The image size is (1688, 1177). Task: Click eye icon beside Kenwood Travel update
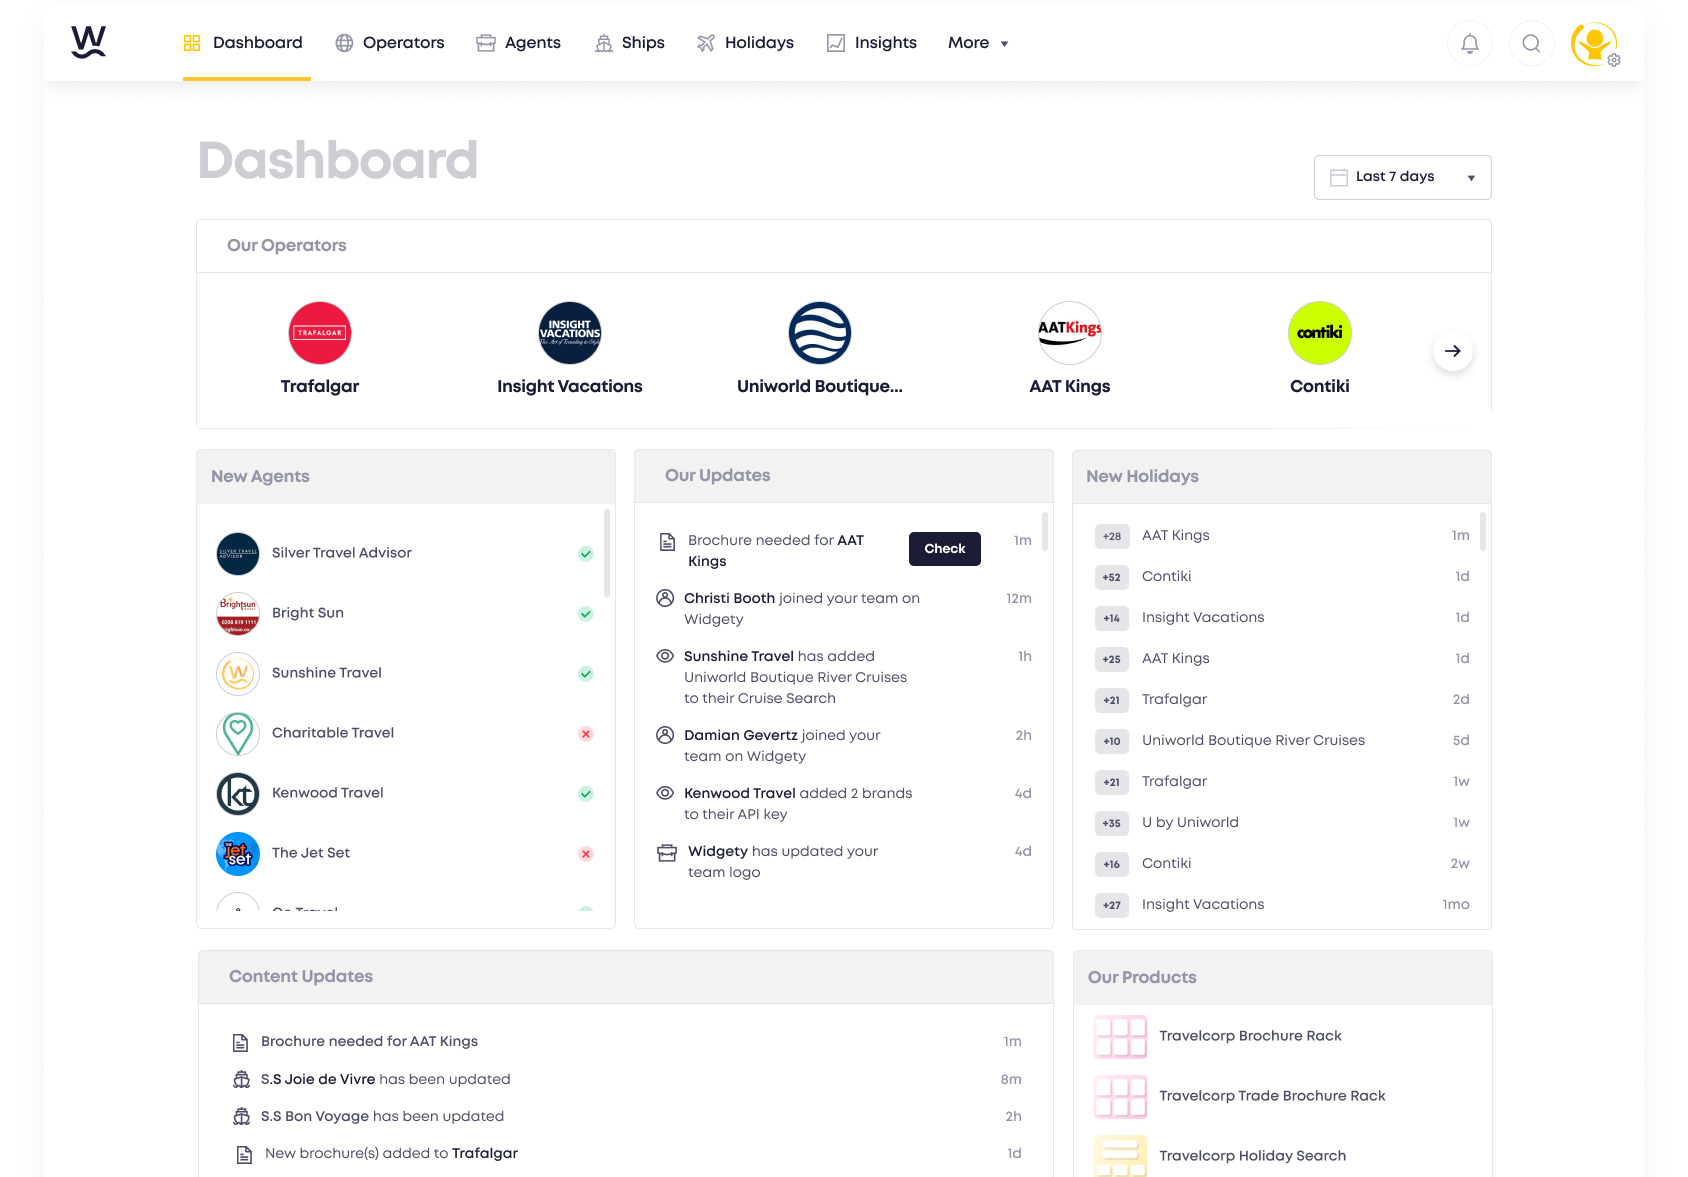coord(665,793)
